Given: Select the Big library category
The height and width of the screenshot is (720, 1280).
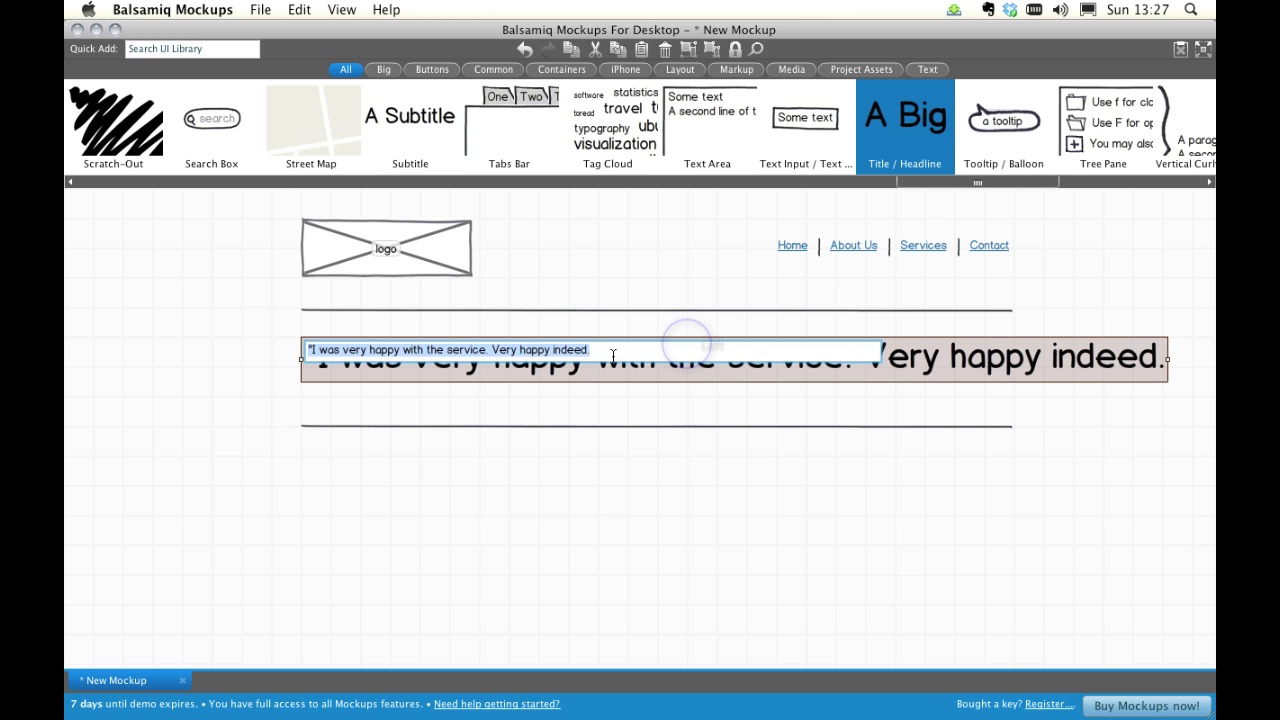Looking at the screenshot, I should click(x=384, y=69).
